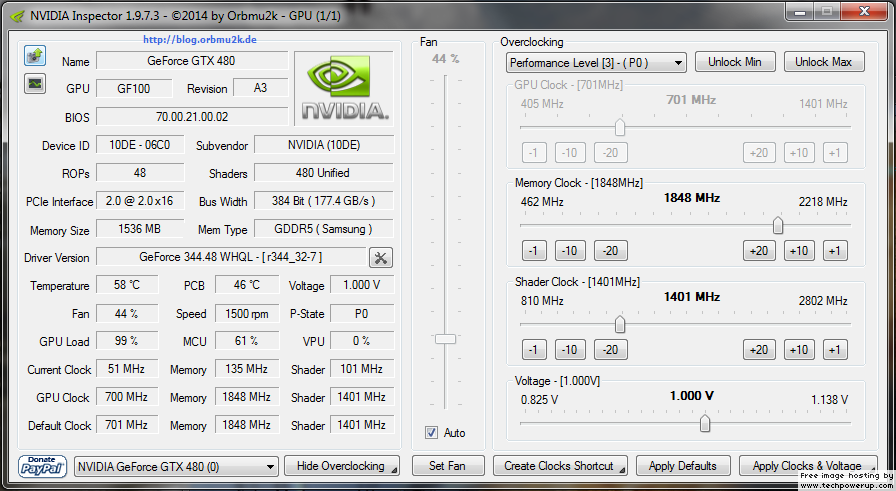The image size is (896, 491).
Task: Increase Shader Clock by 20 MHz
Action: point(759,349)
